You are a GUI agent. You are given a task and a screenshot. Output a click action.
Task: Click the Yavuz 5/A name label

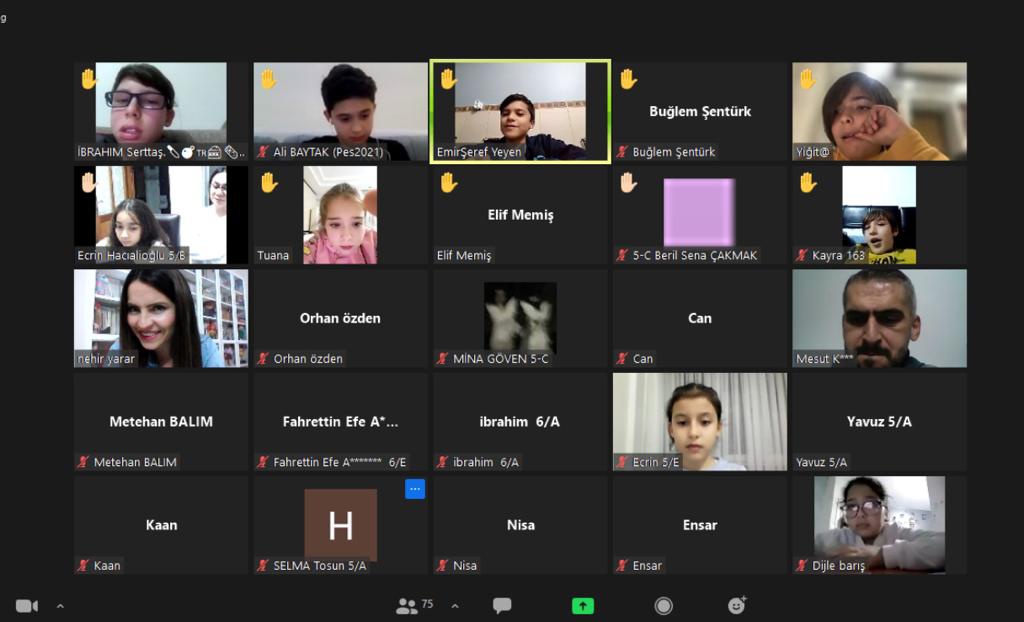(822, 462)
